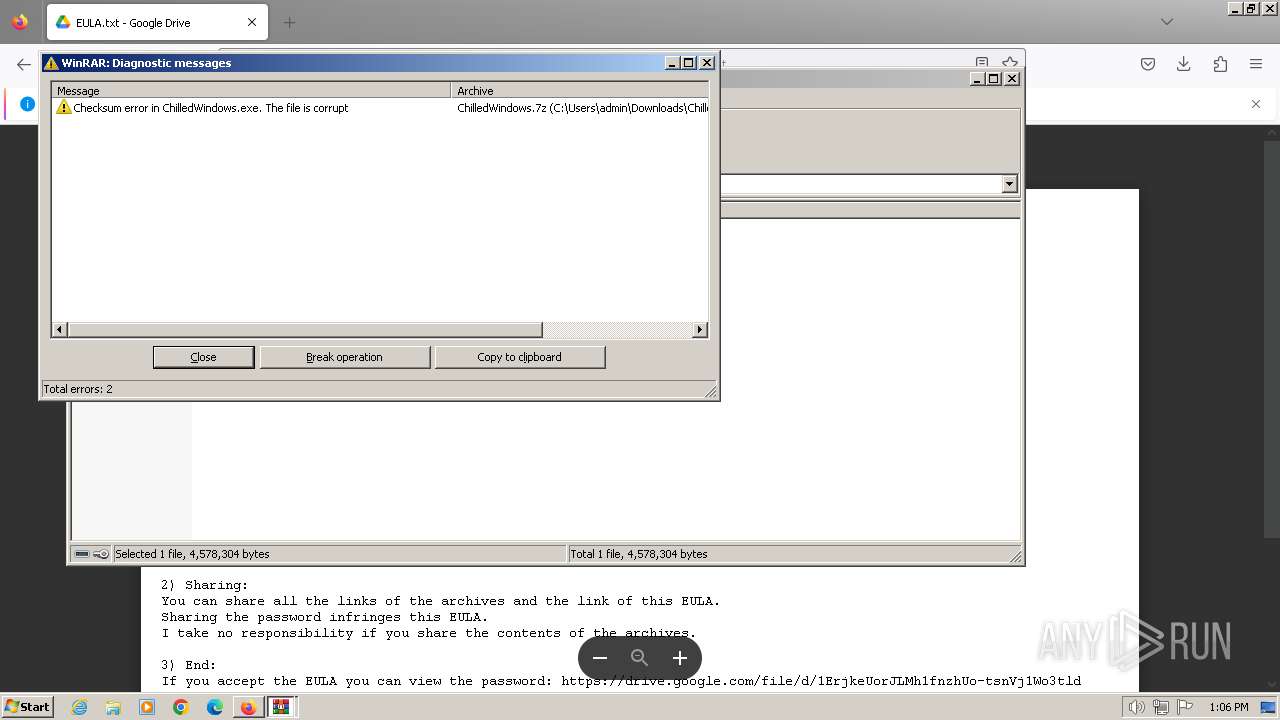This screenshot has width=1280, height=720.
Task: Click 'Selected 1 file, 4,578,304 bytes' status text
Action: 192,554
